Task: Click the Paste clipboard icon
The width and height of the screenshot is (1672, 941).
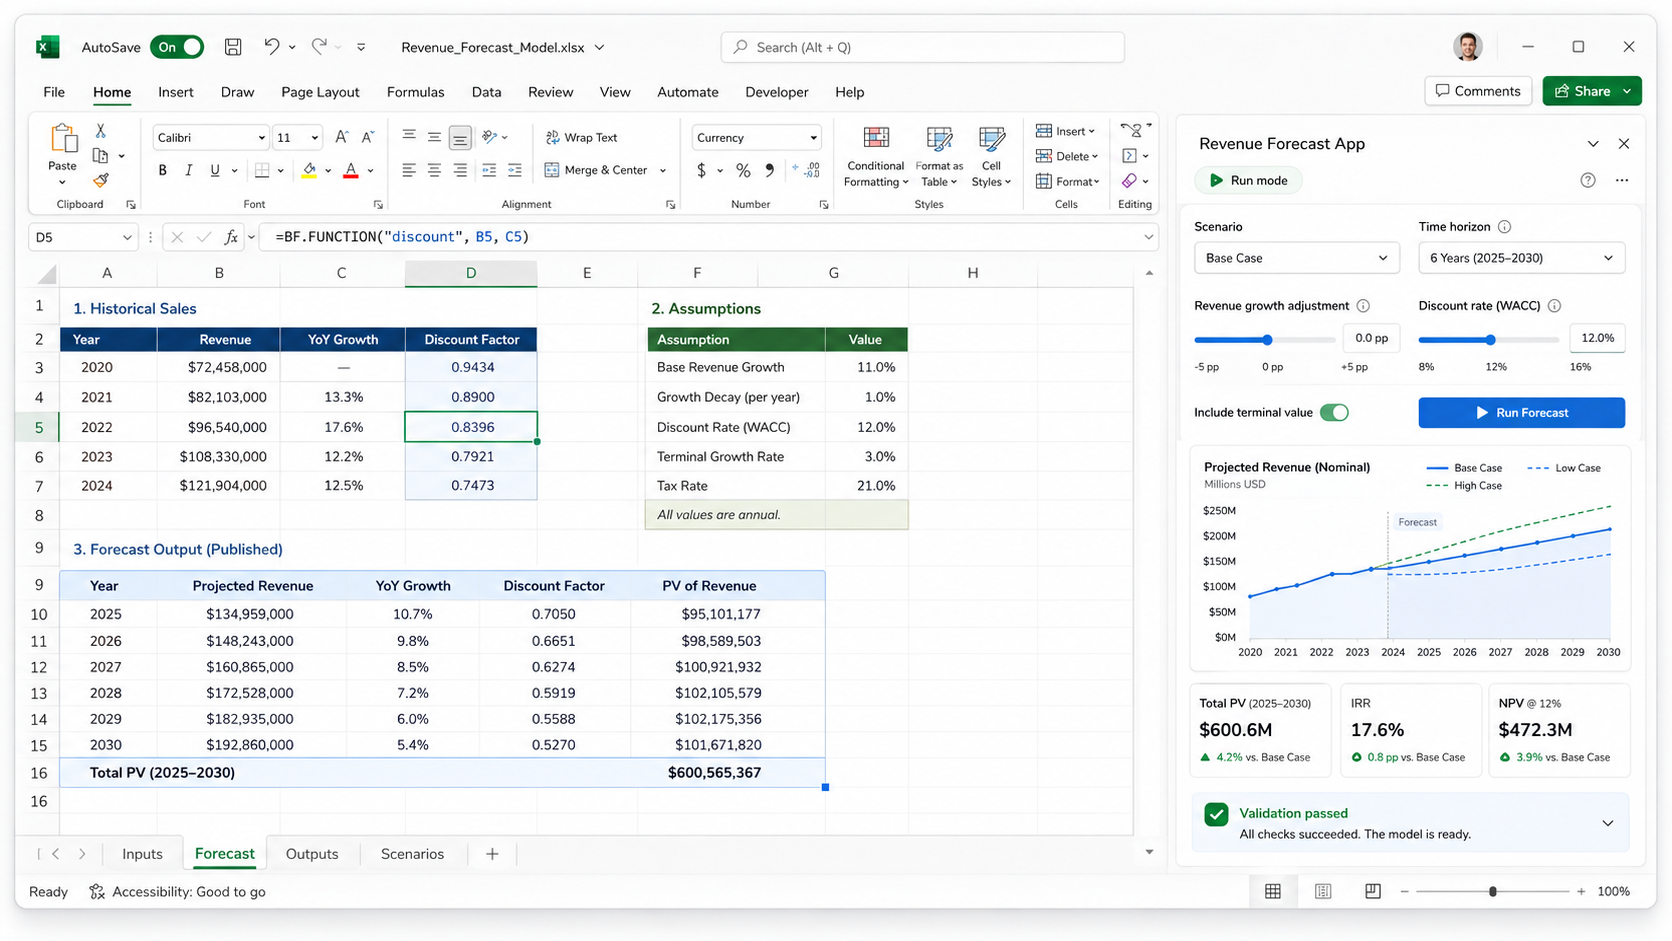Action: point(63,139)
